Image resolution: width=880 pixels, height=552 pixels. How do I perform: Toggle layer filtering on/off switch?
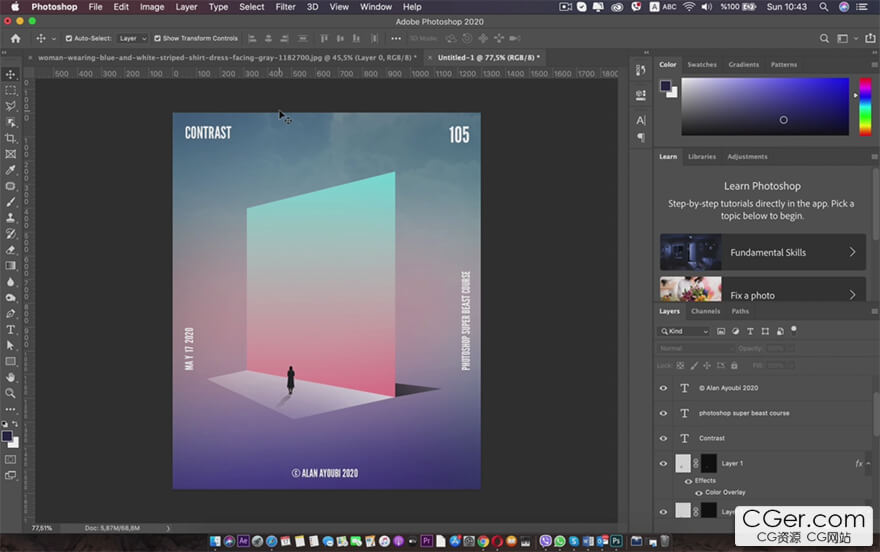coord(794,330)
